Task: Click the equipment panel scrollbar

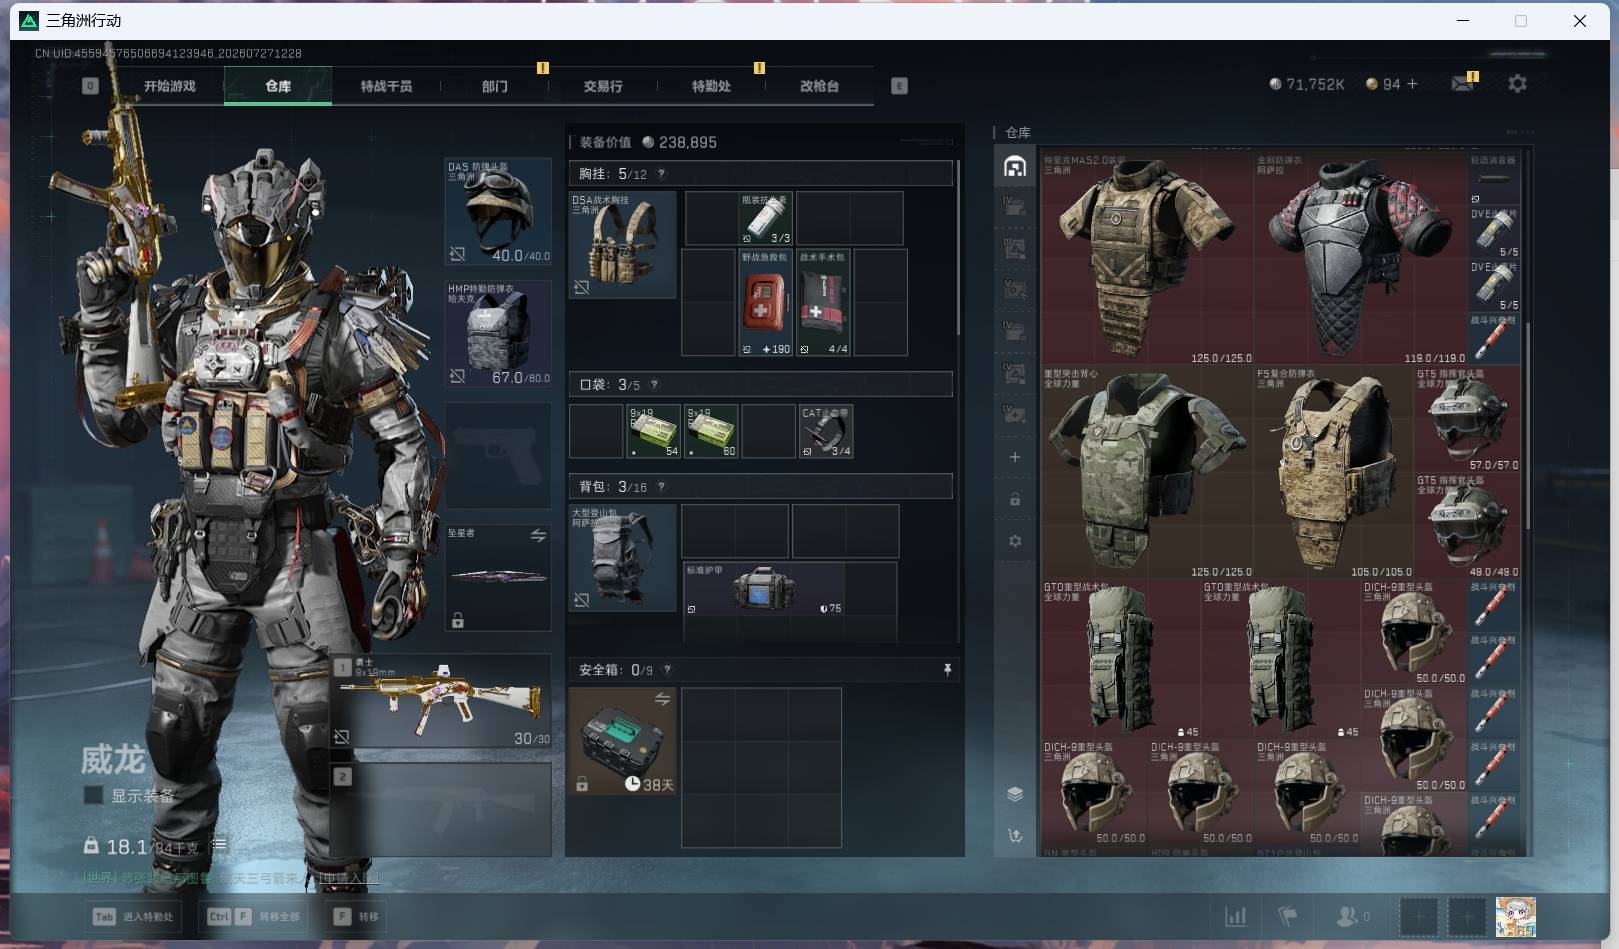Action: (958, 246)
